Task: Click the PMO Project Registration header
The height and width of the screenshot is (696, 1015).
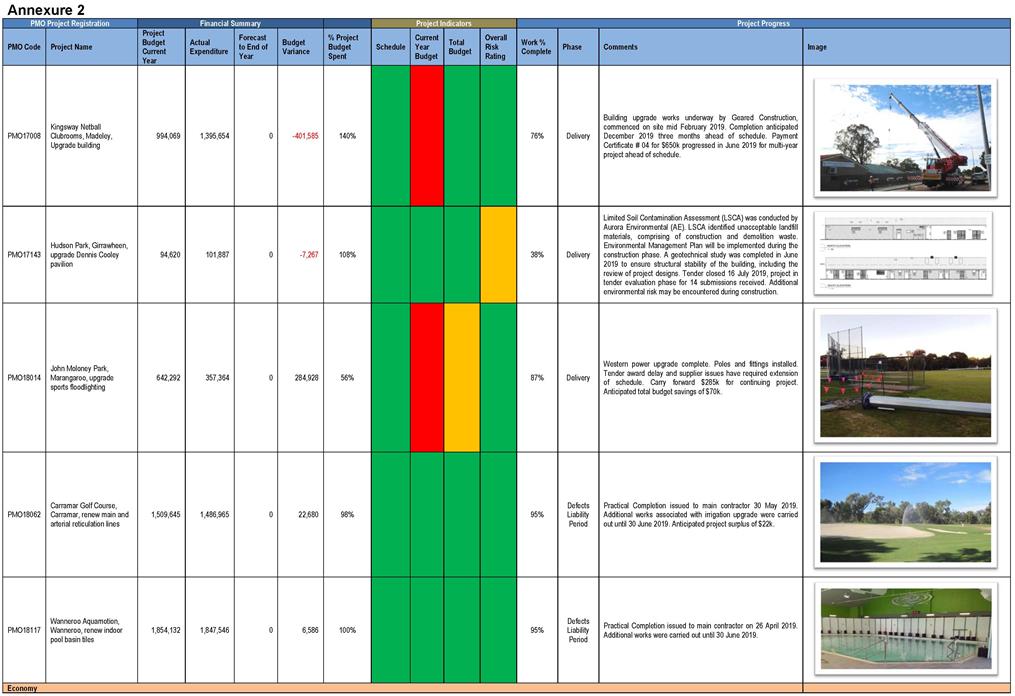Action: (70, 23)
